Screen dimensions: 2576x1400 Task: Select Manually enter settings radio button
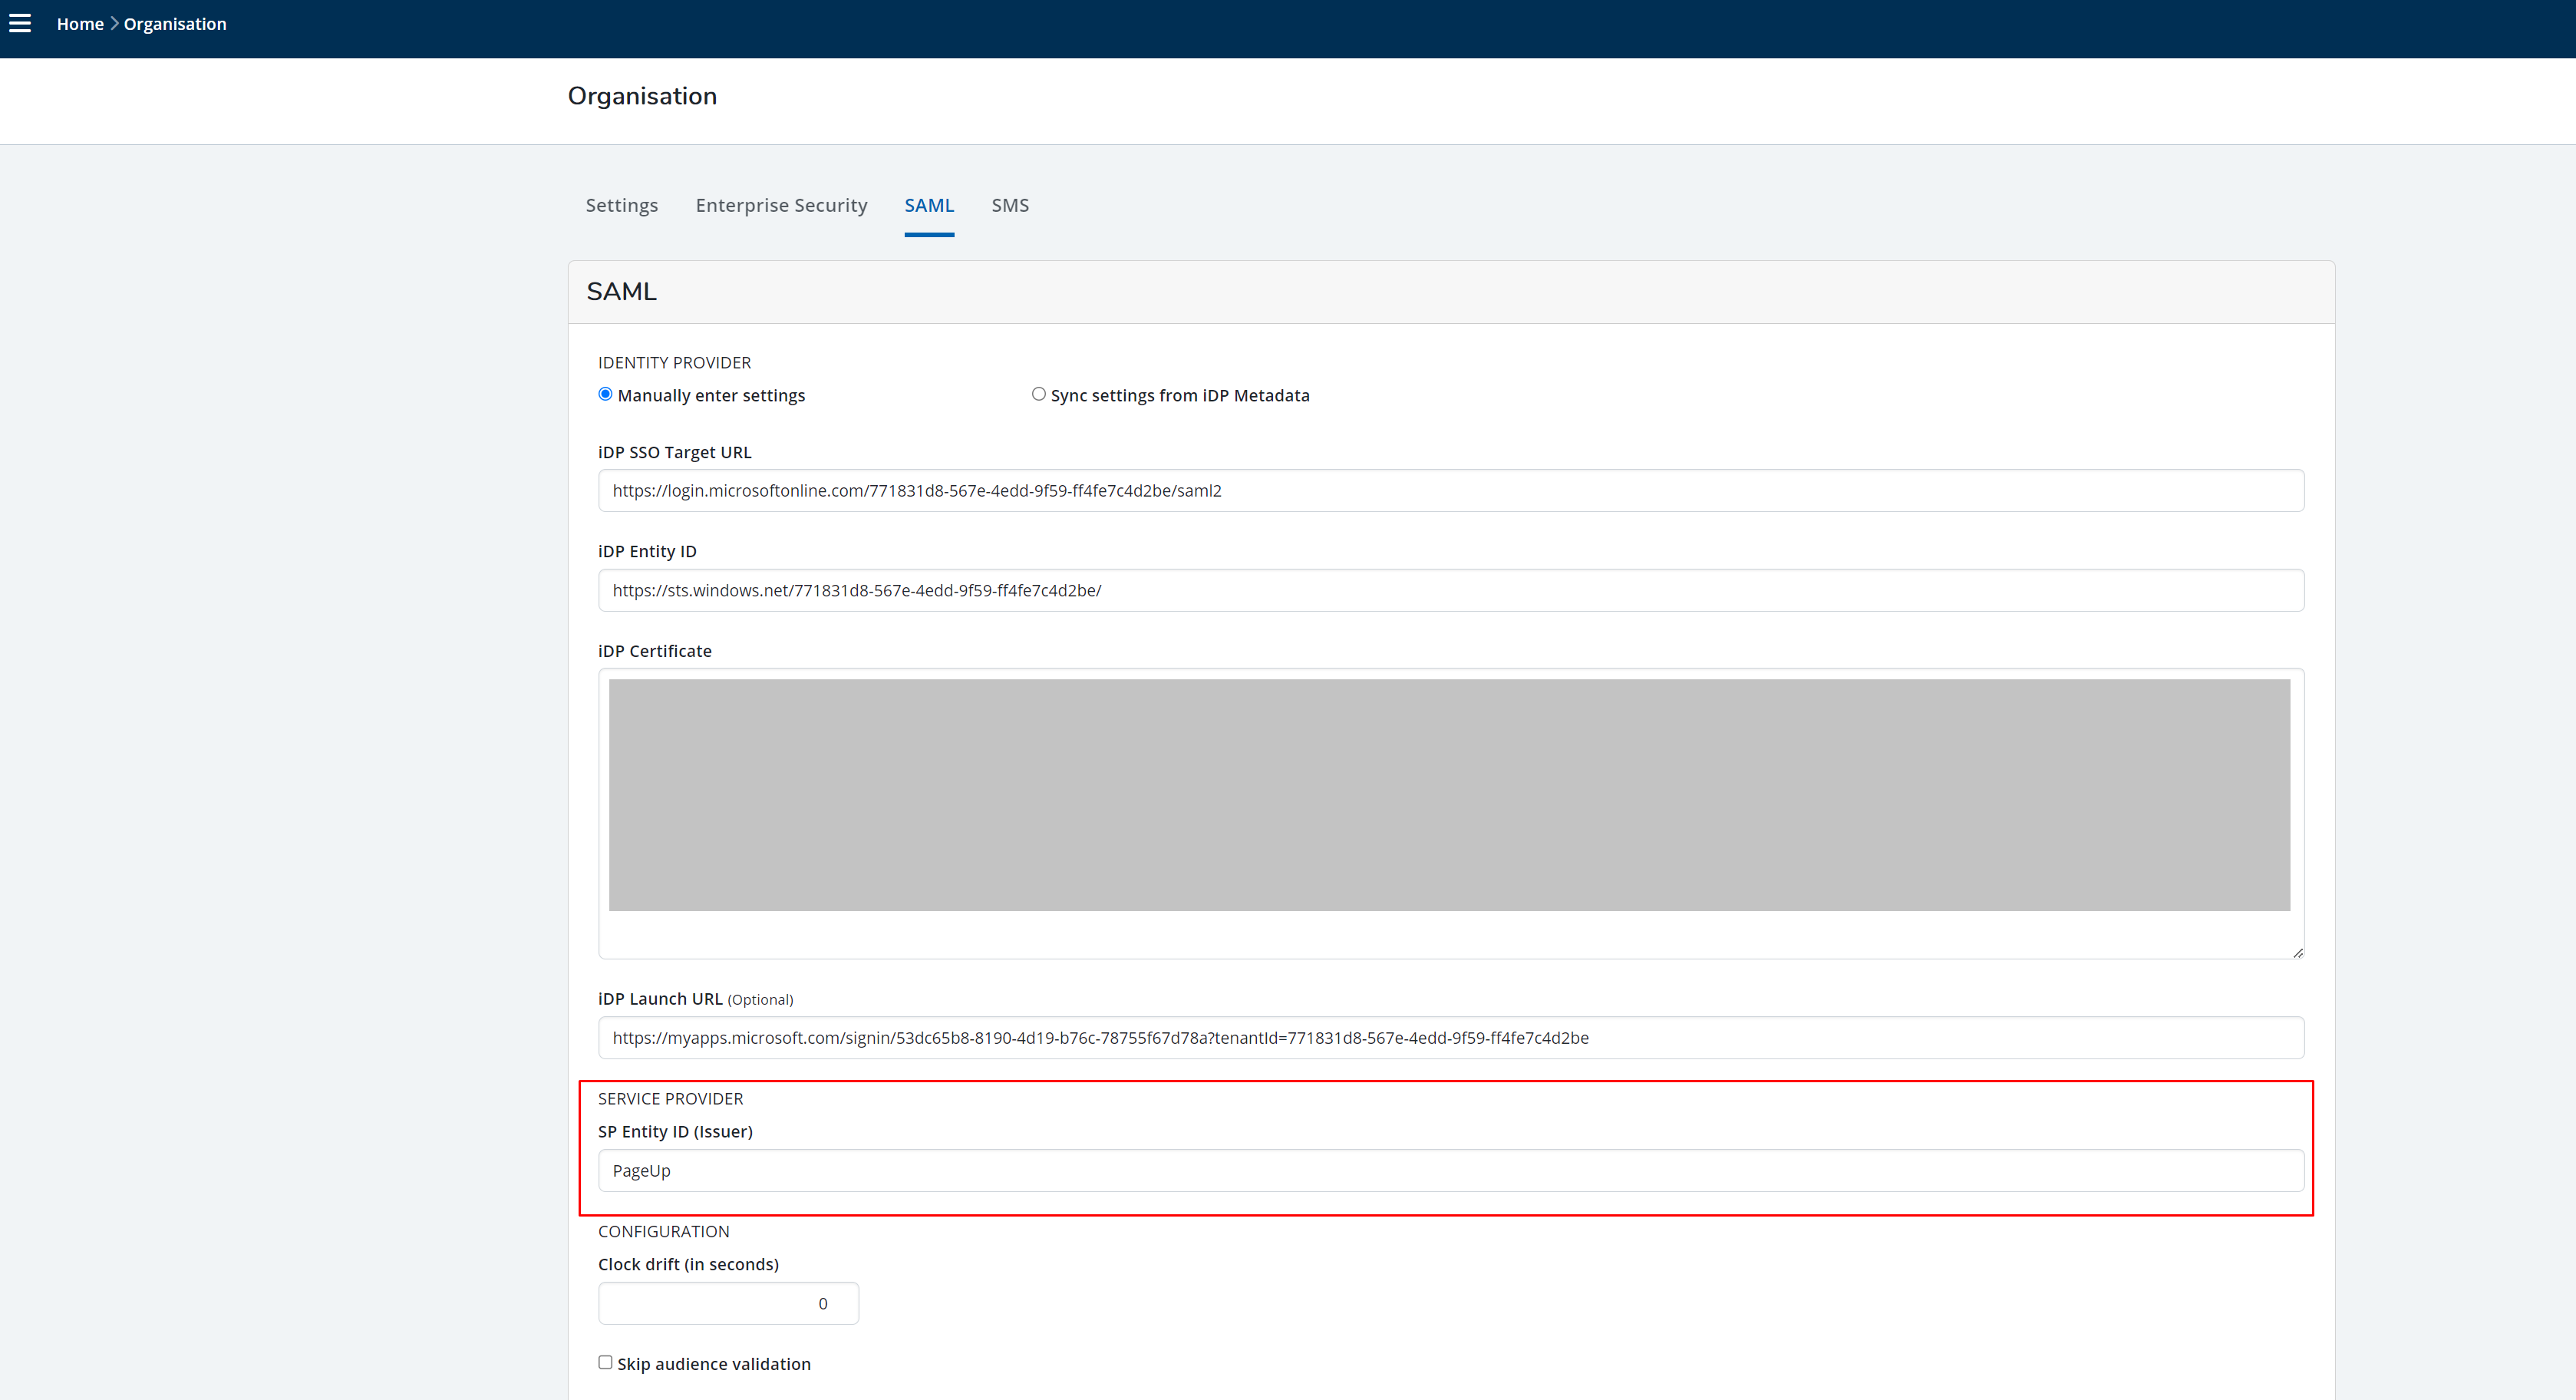605,394
